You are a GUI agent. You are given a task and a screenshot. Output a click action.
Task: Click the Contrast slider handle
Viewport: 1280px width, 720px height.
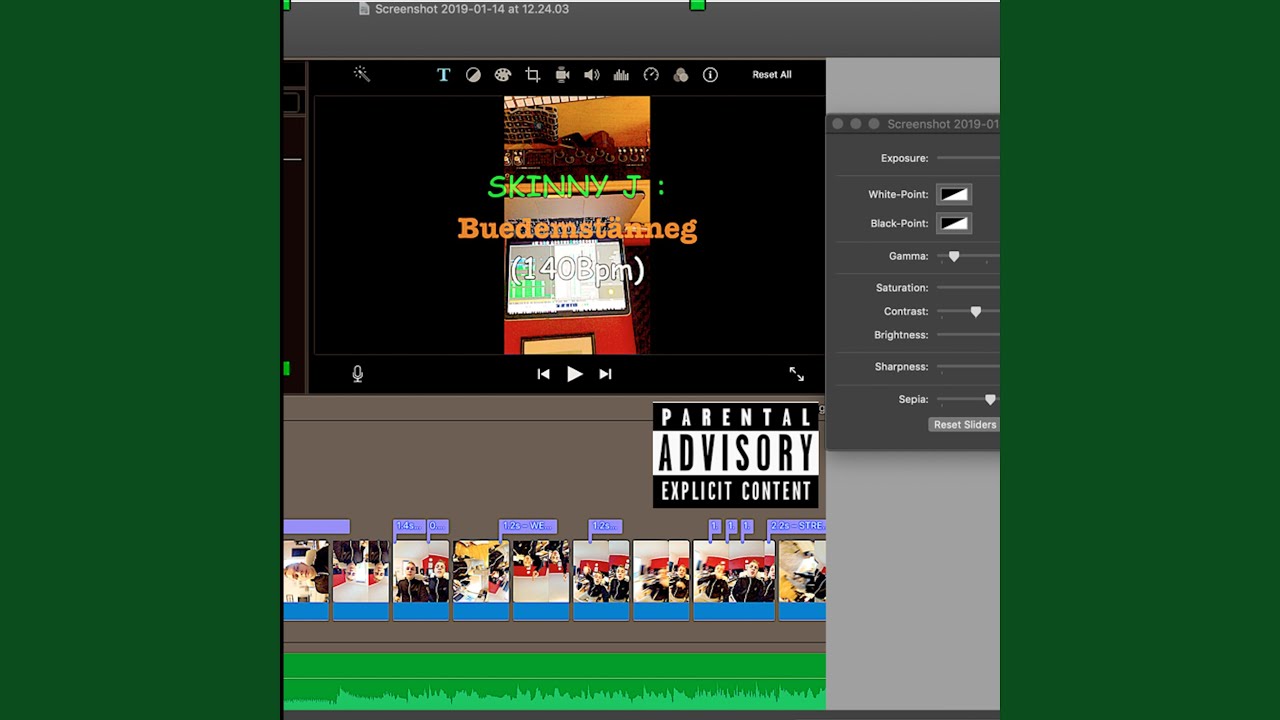(976, 312)
